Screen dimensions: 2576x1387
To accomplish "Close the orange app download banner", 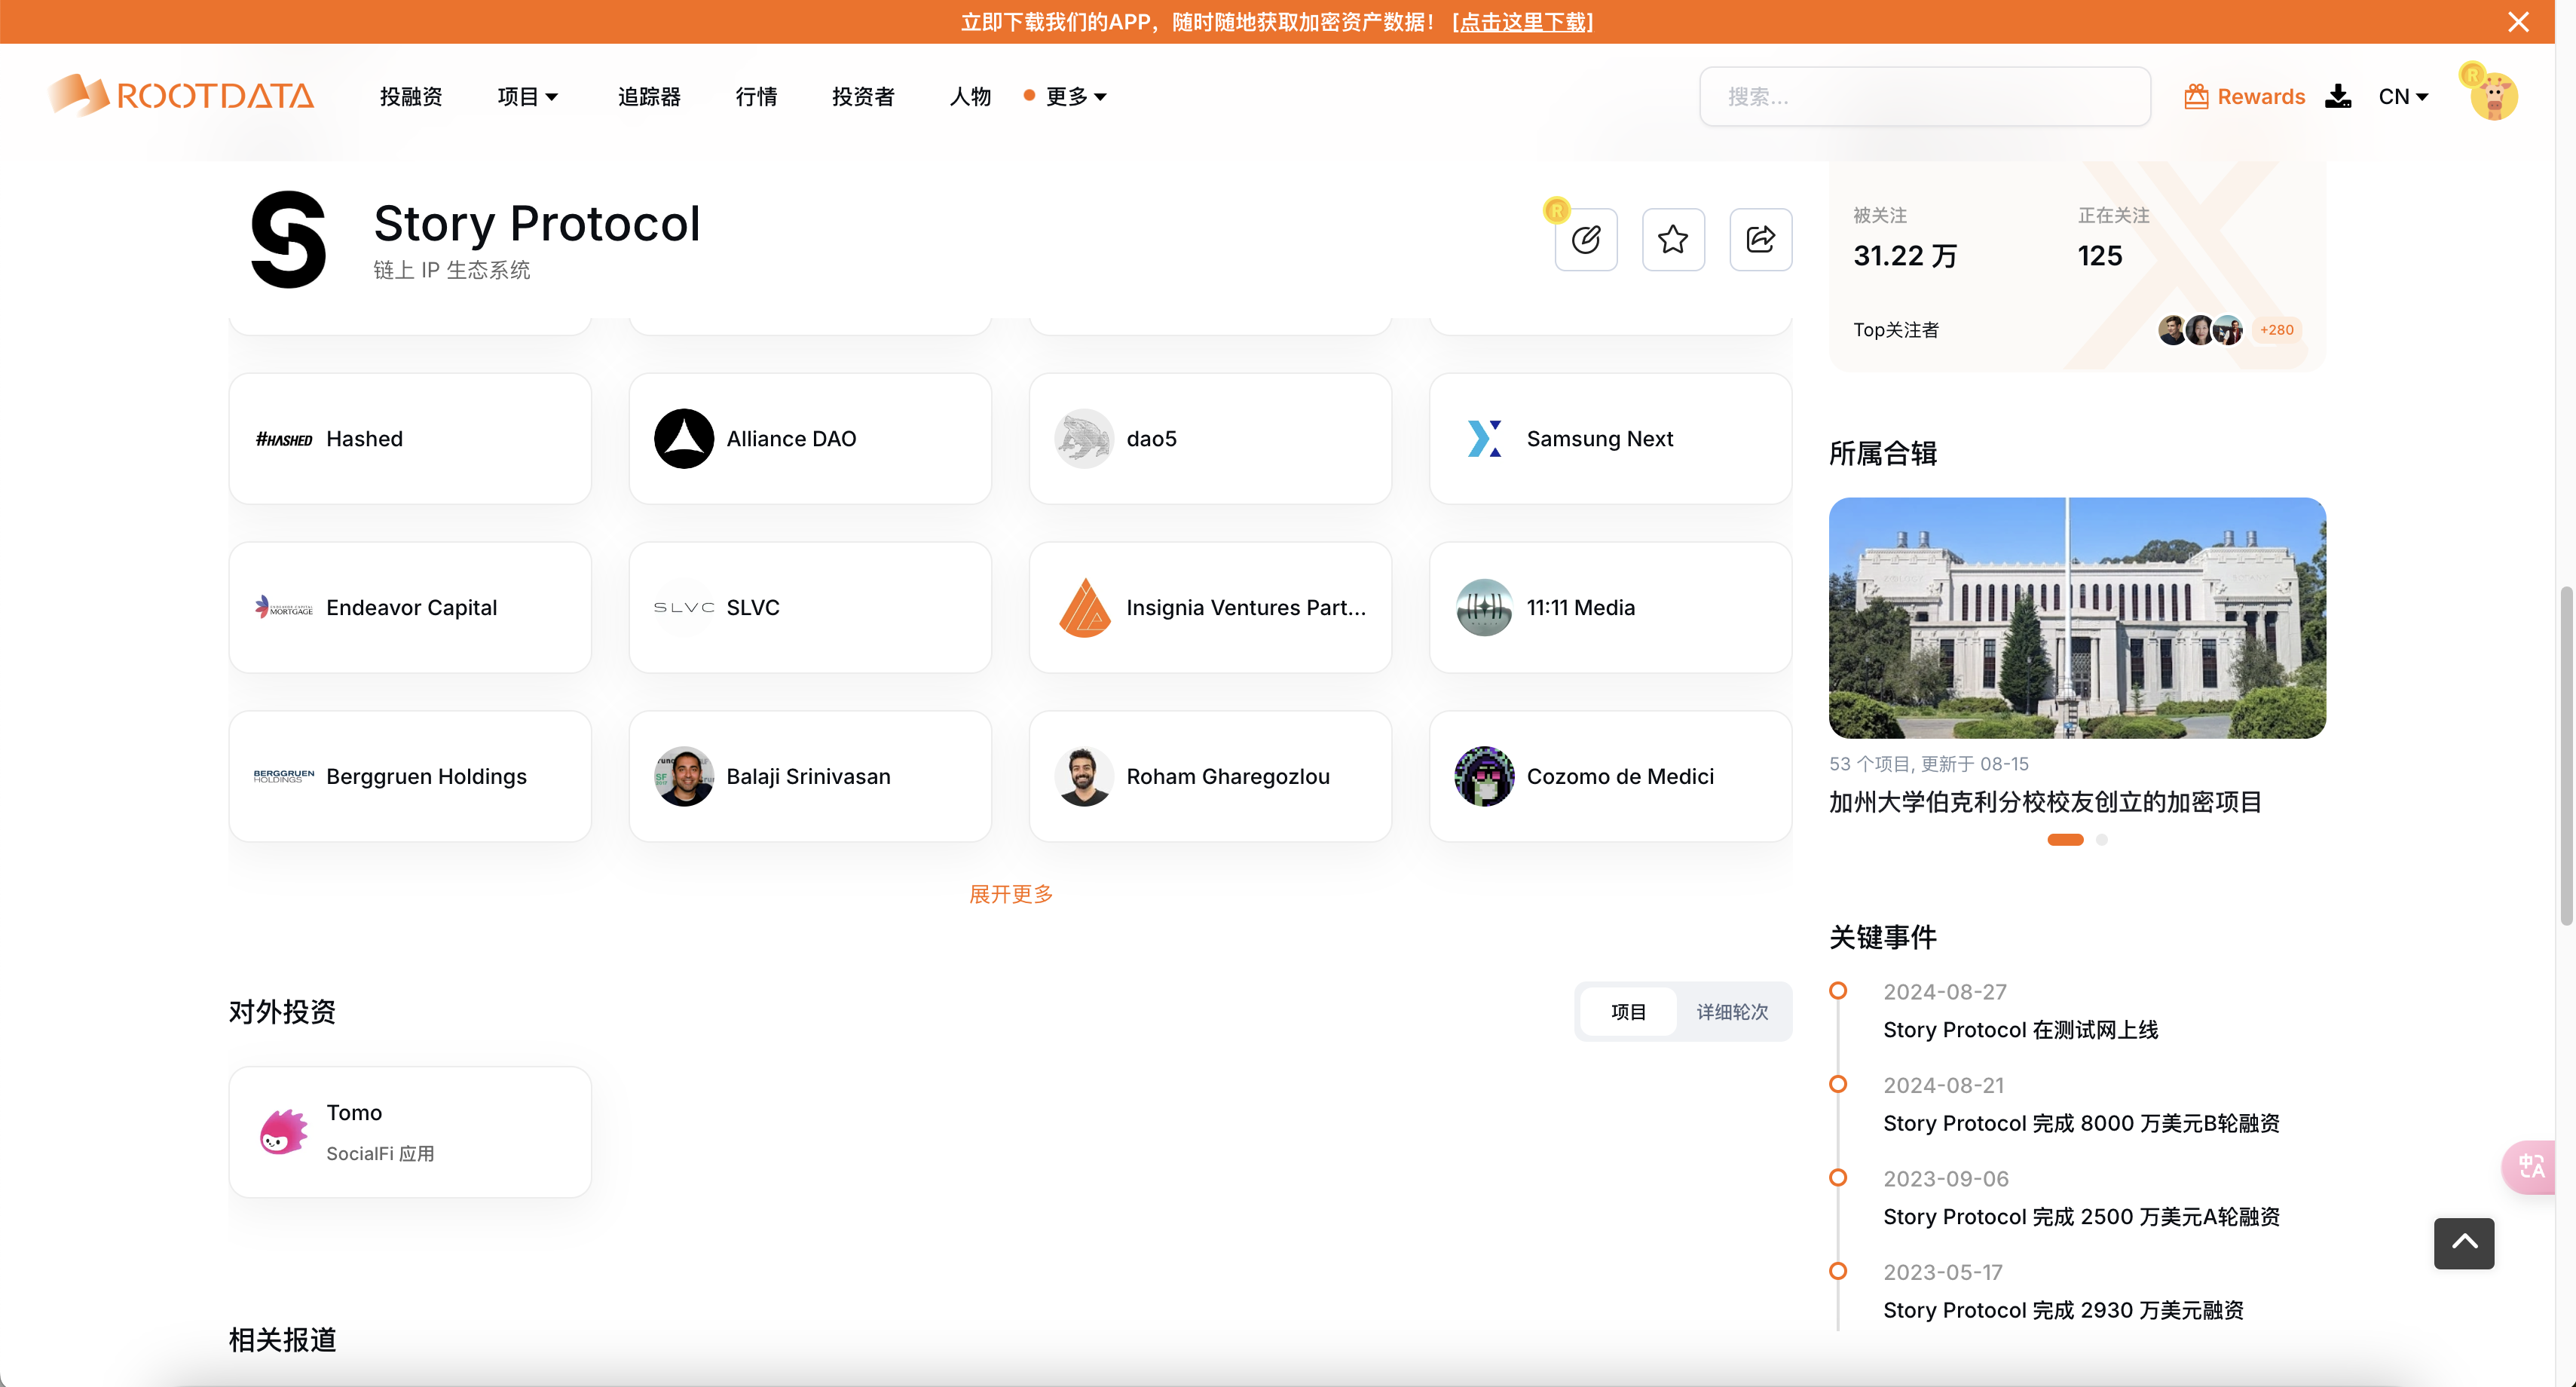I will (x=2518, y=22).
